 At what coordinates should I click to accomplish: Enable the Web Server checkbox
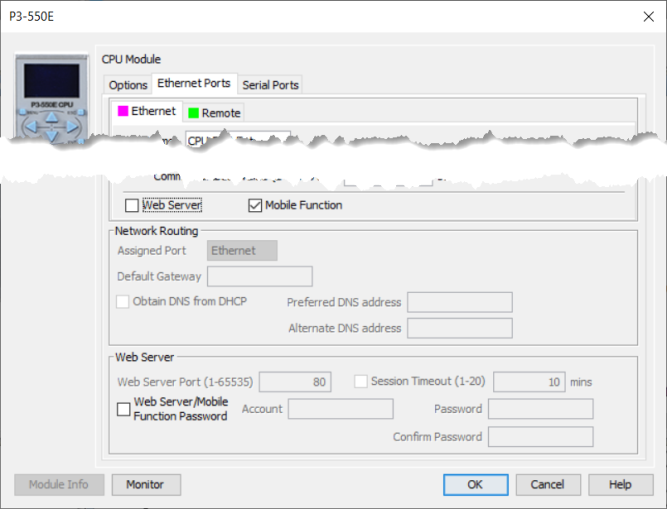tap(132, 206)
